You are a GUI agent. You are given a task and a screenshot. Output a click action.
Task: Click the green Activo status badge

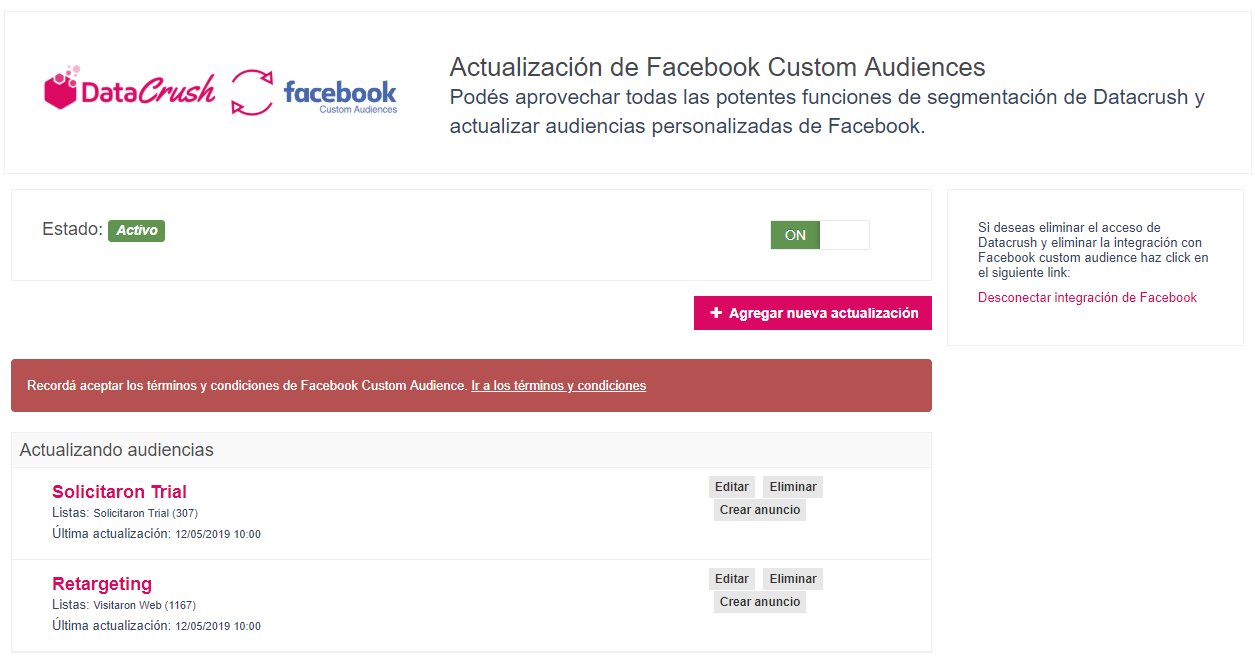tap(136, 230)
